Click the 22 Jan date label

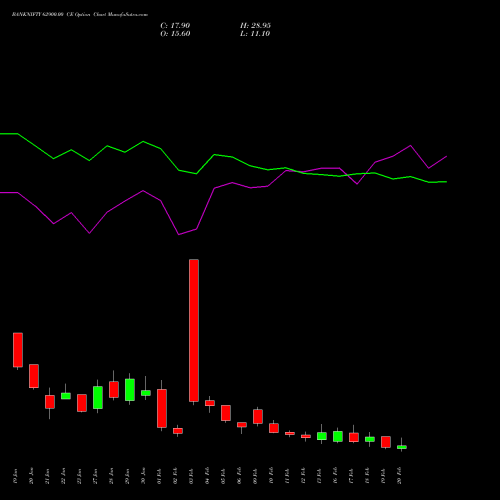tap(63, 476)
